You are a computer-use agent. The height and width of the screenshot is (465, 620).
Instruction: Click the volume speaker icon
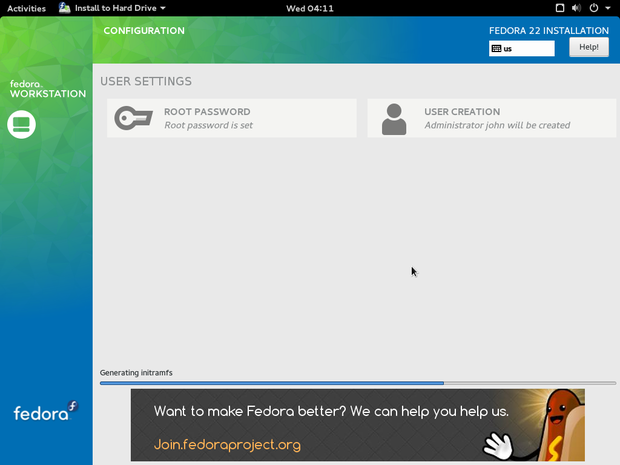pos(577,8)
